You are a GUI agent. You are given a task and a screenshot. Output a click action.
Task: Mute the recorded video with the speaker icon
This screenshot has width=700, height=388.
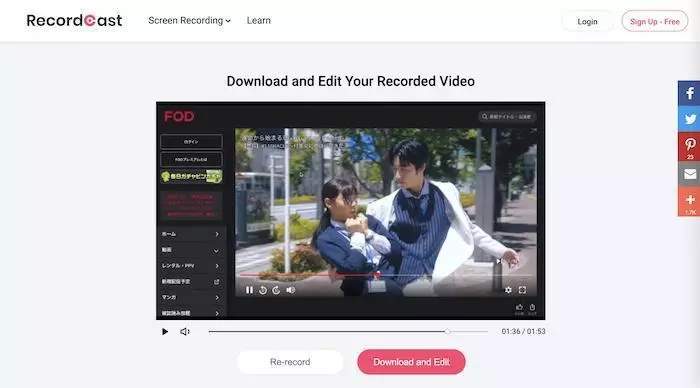(185, 332)
